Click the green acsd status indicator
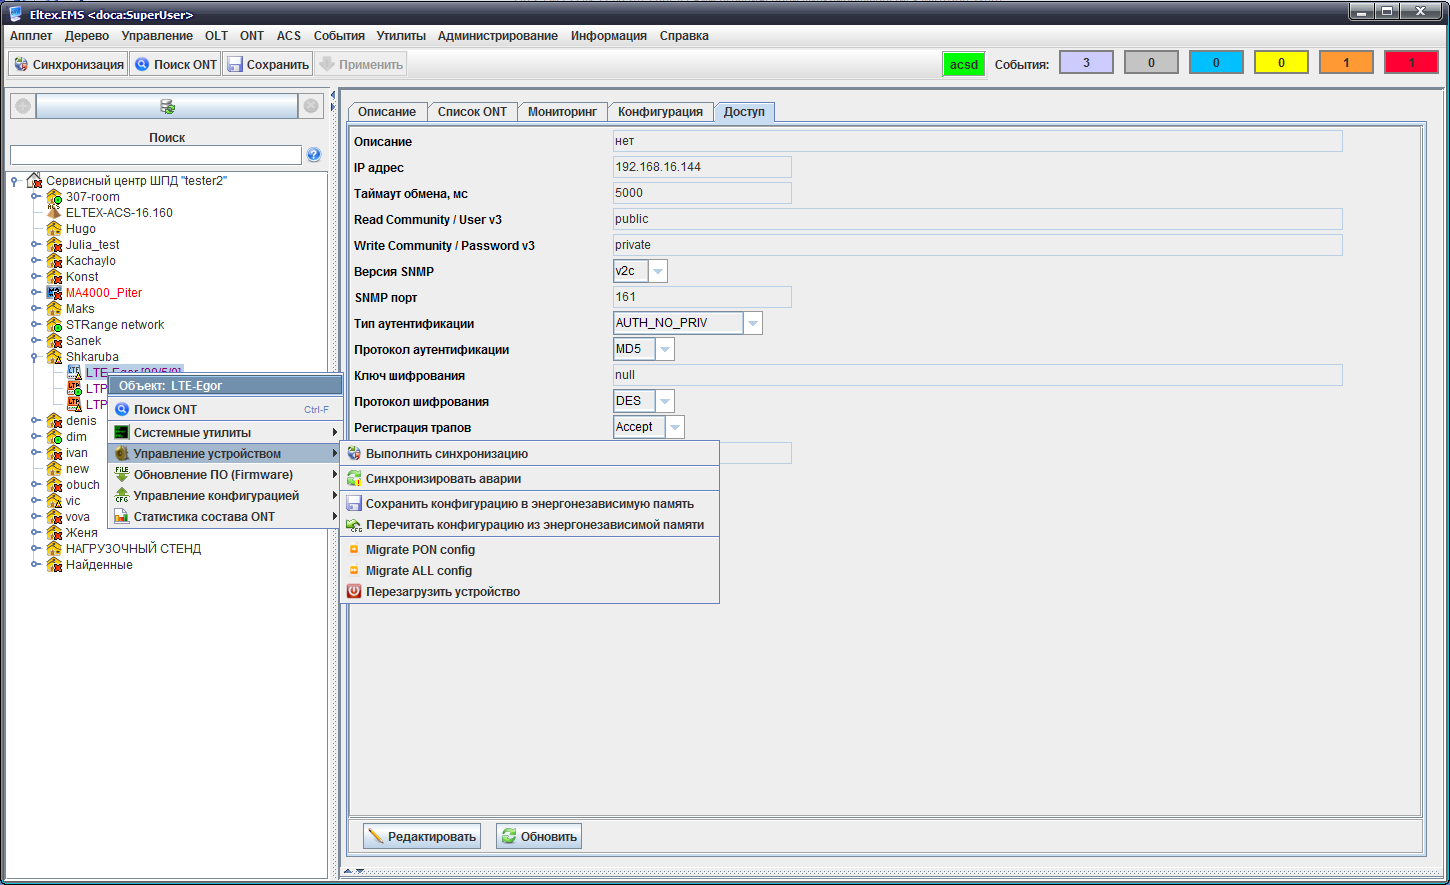 (x=963, y=64)
